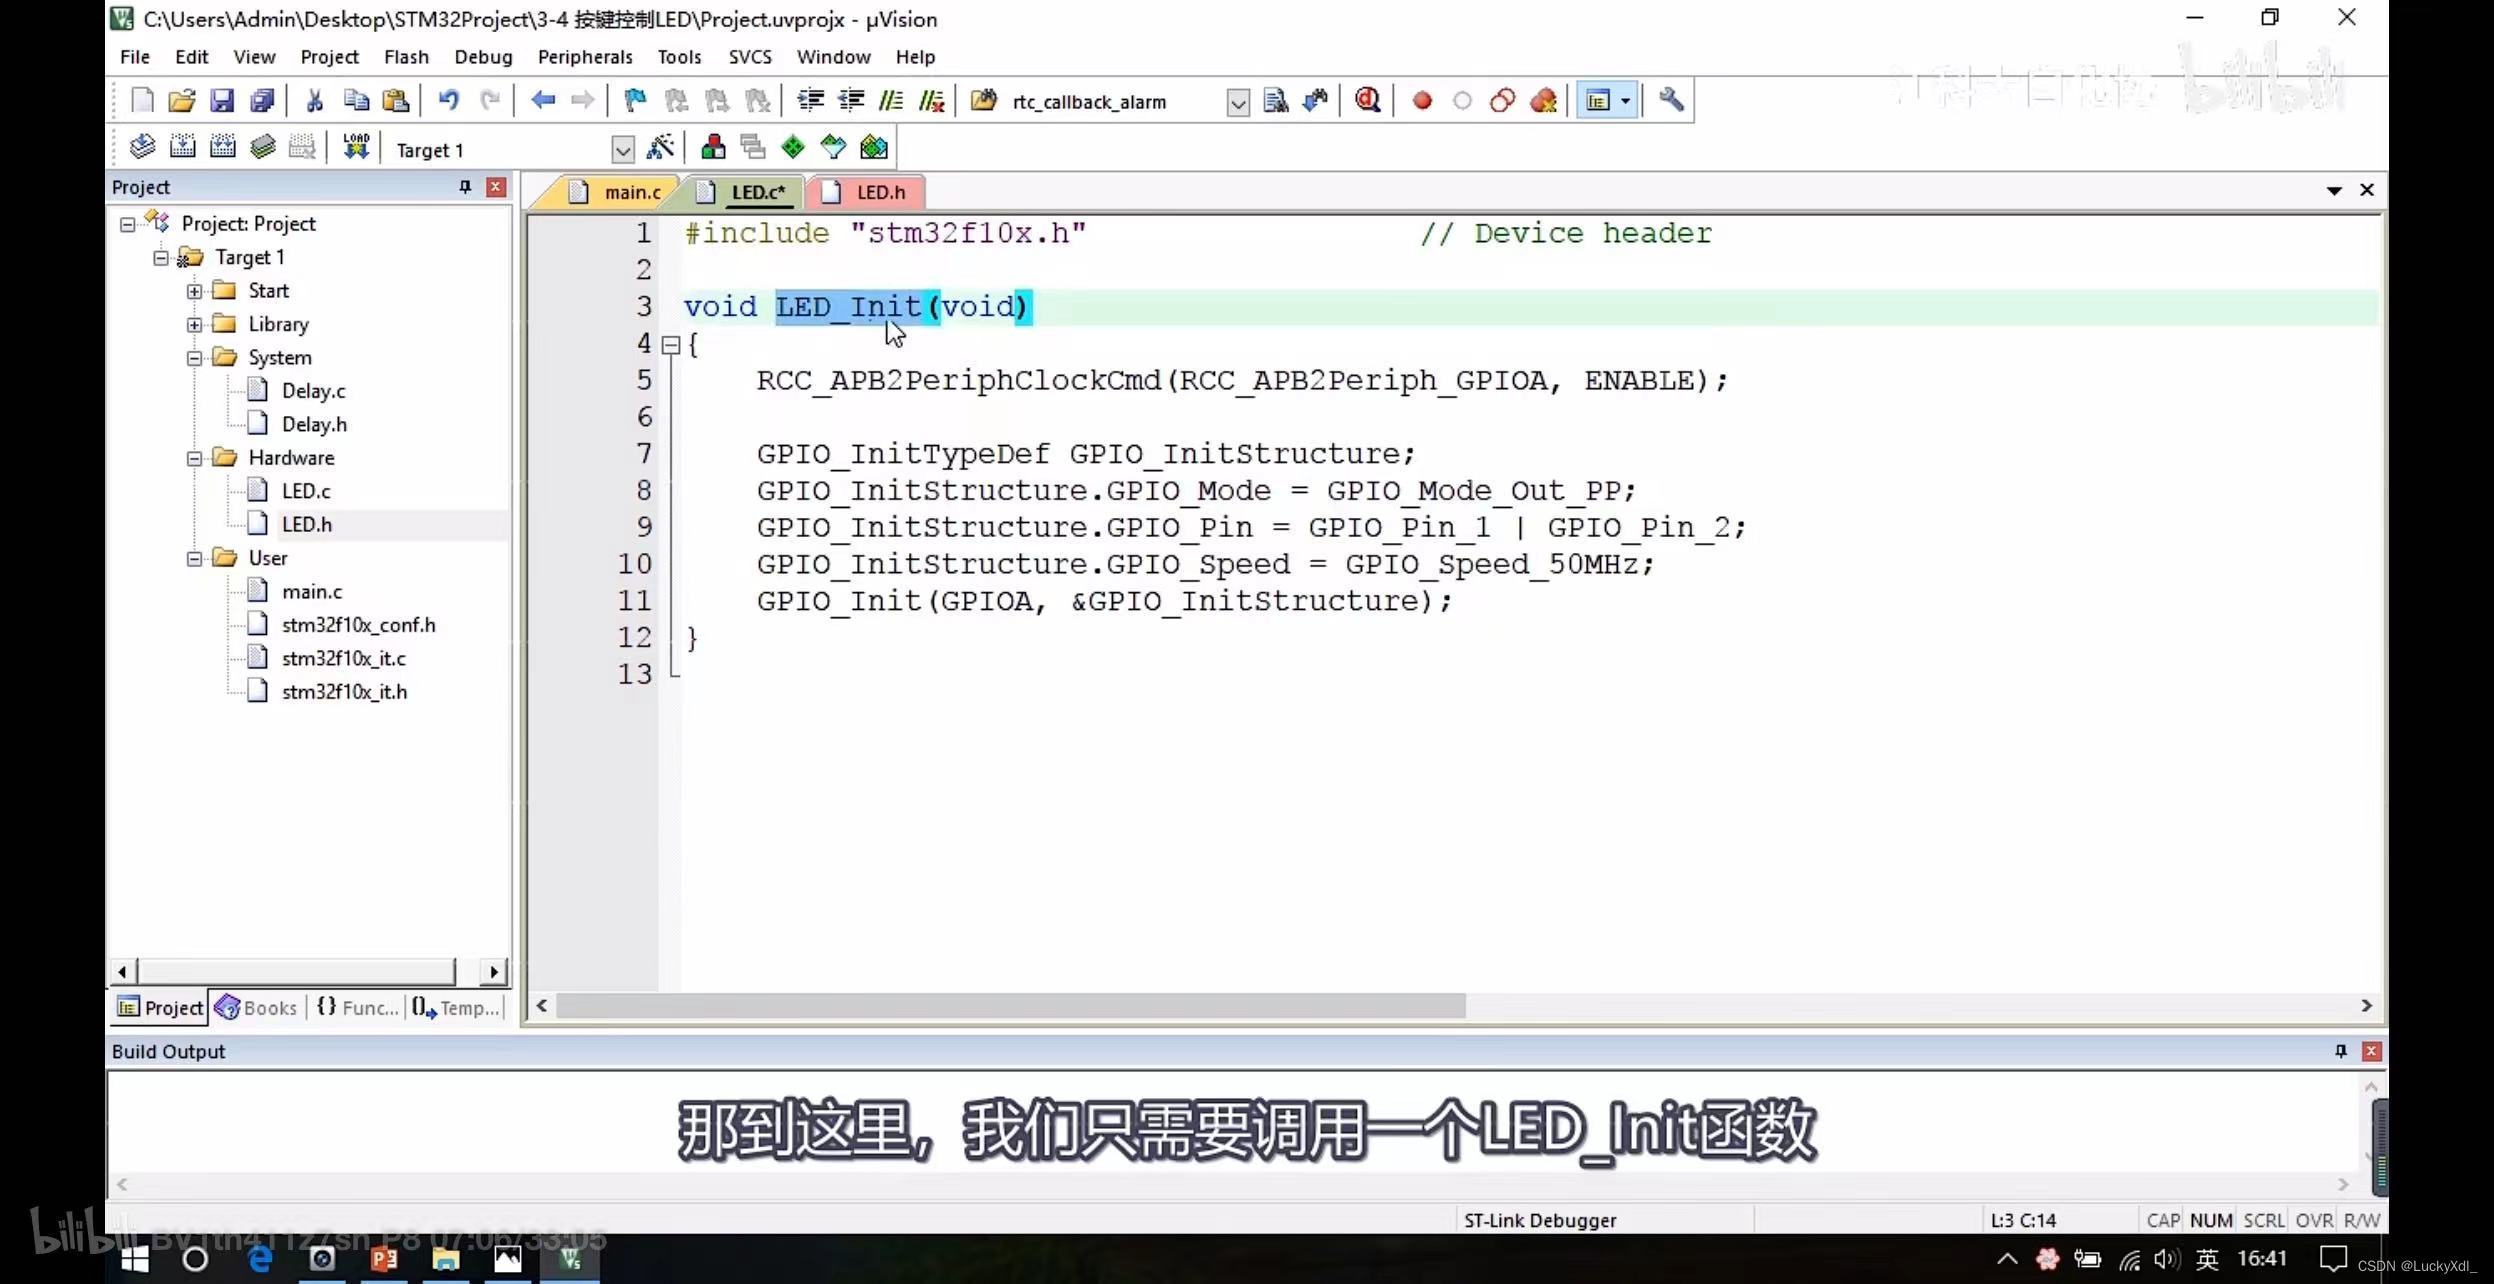The height and width of the screenshot is (1284, 2494).
Task: Click the editor horizontal scrollbar thumb
Action: pyautogui.click(x=1010, y=1005)
